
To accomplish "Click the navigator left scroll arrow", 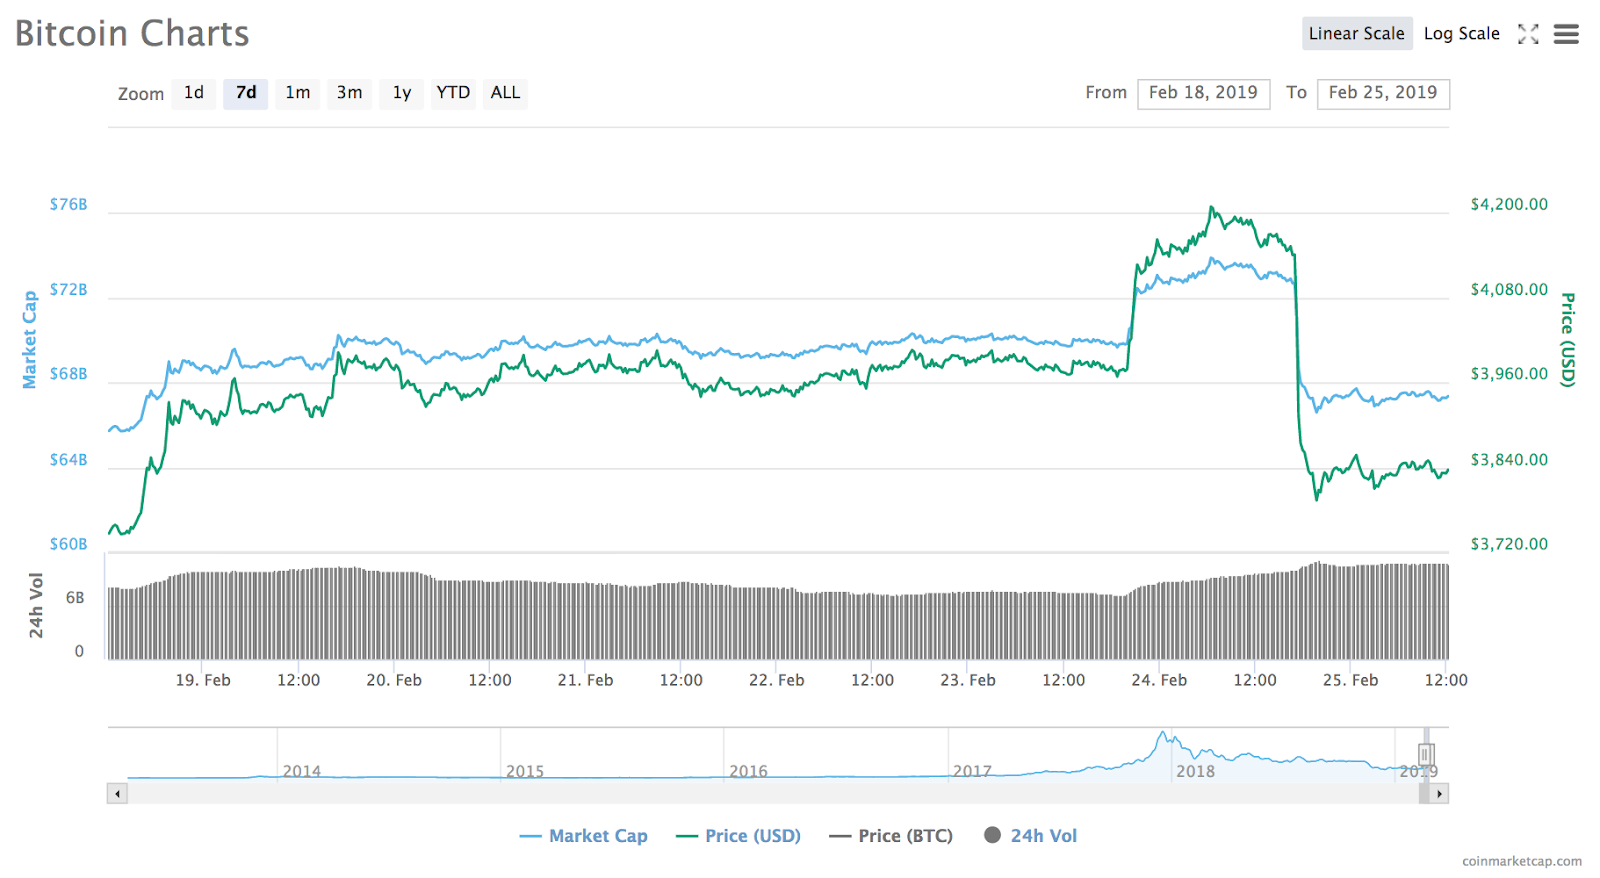I will (118, 794).
